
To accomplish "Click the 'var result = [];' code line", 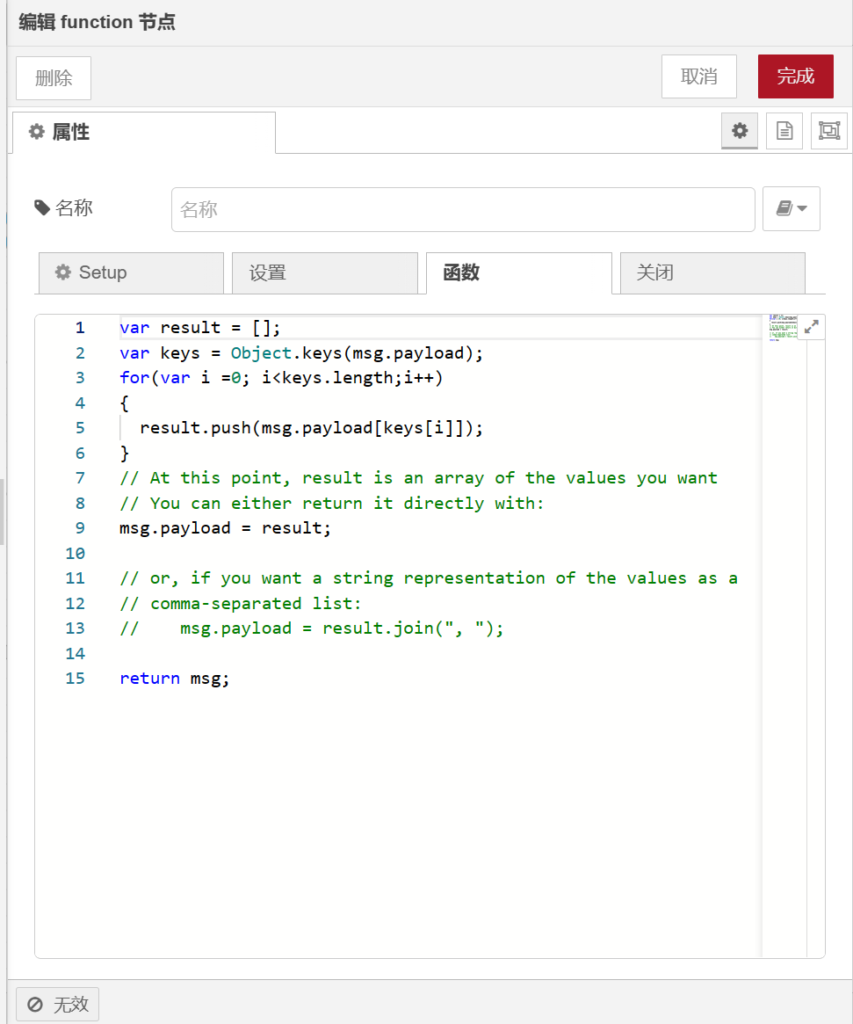I will [200, 328].
